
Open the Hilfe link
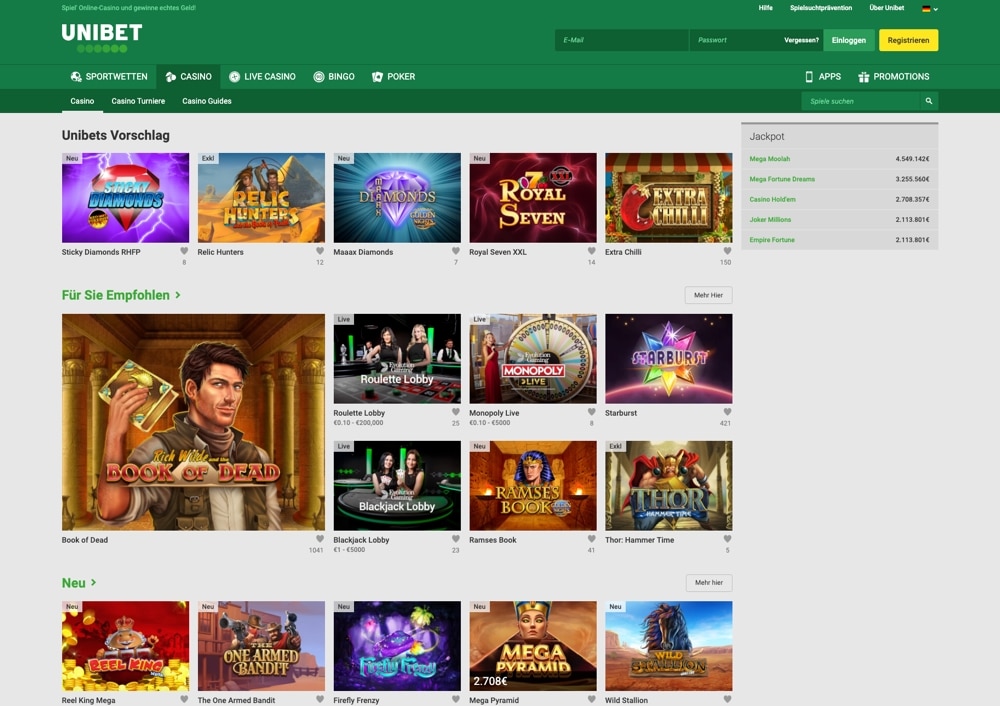pos(765,8)
